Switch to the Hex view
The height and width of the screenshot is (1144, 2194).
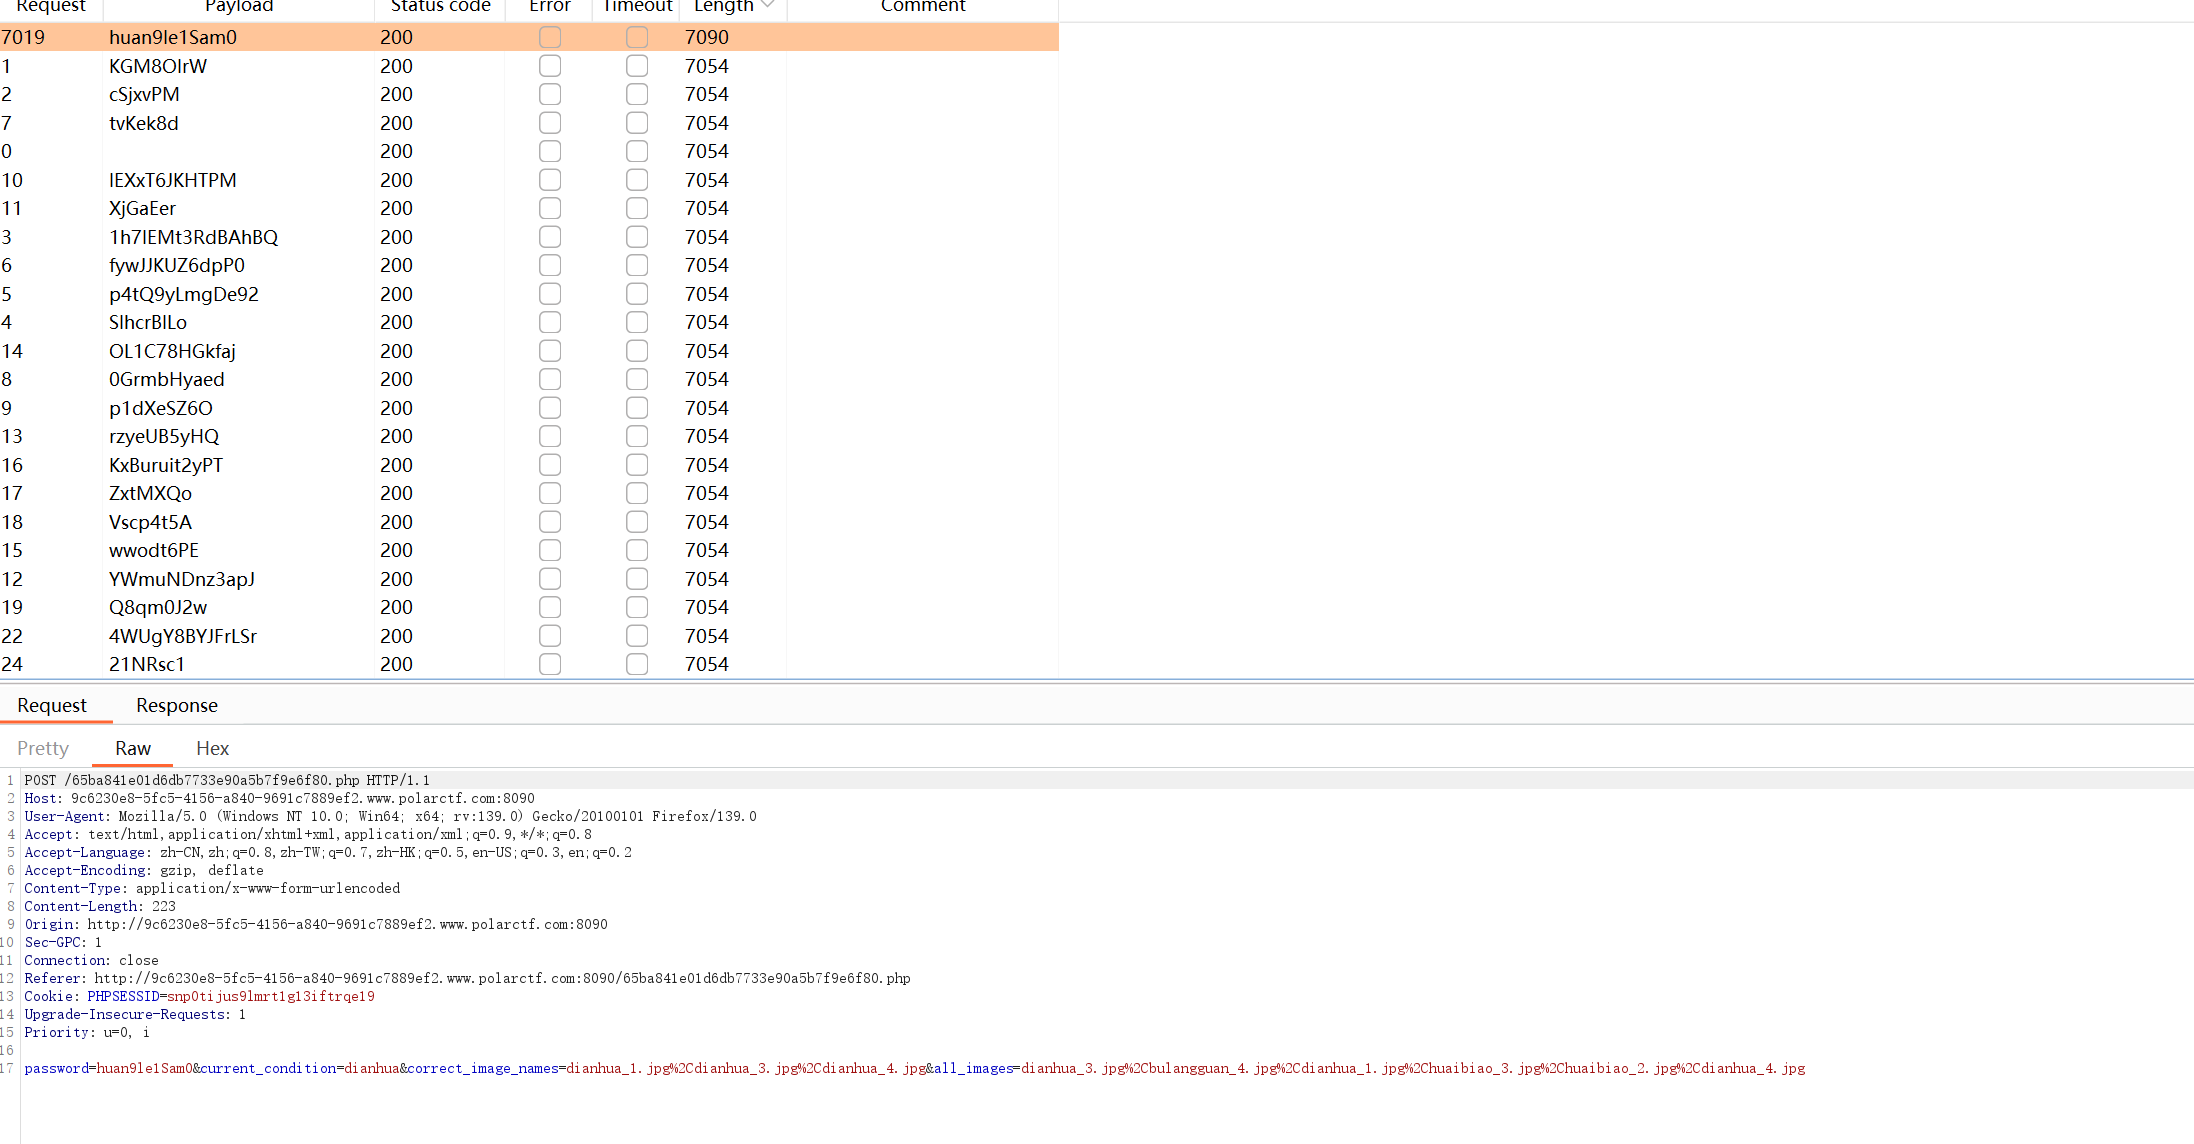click(212, 748)
